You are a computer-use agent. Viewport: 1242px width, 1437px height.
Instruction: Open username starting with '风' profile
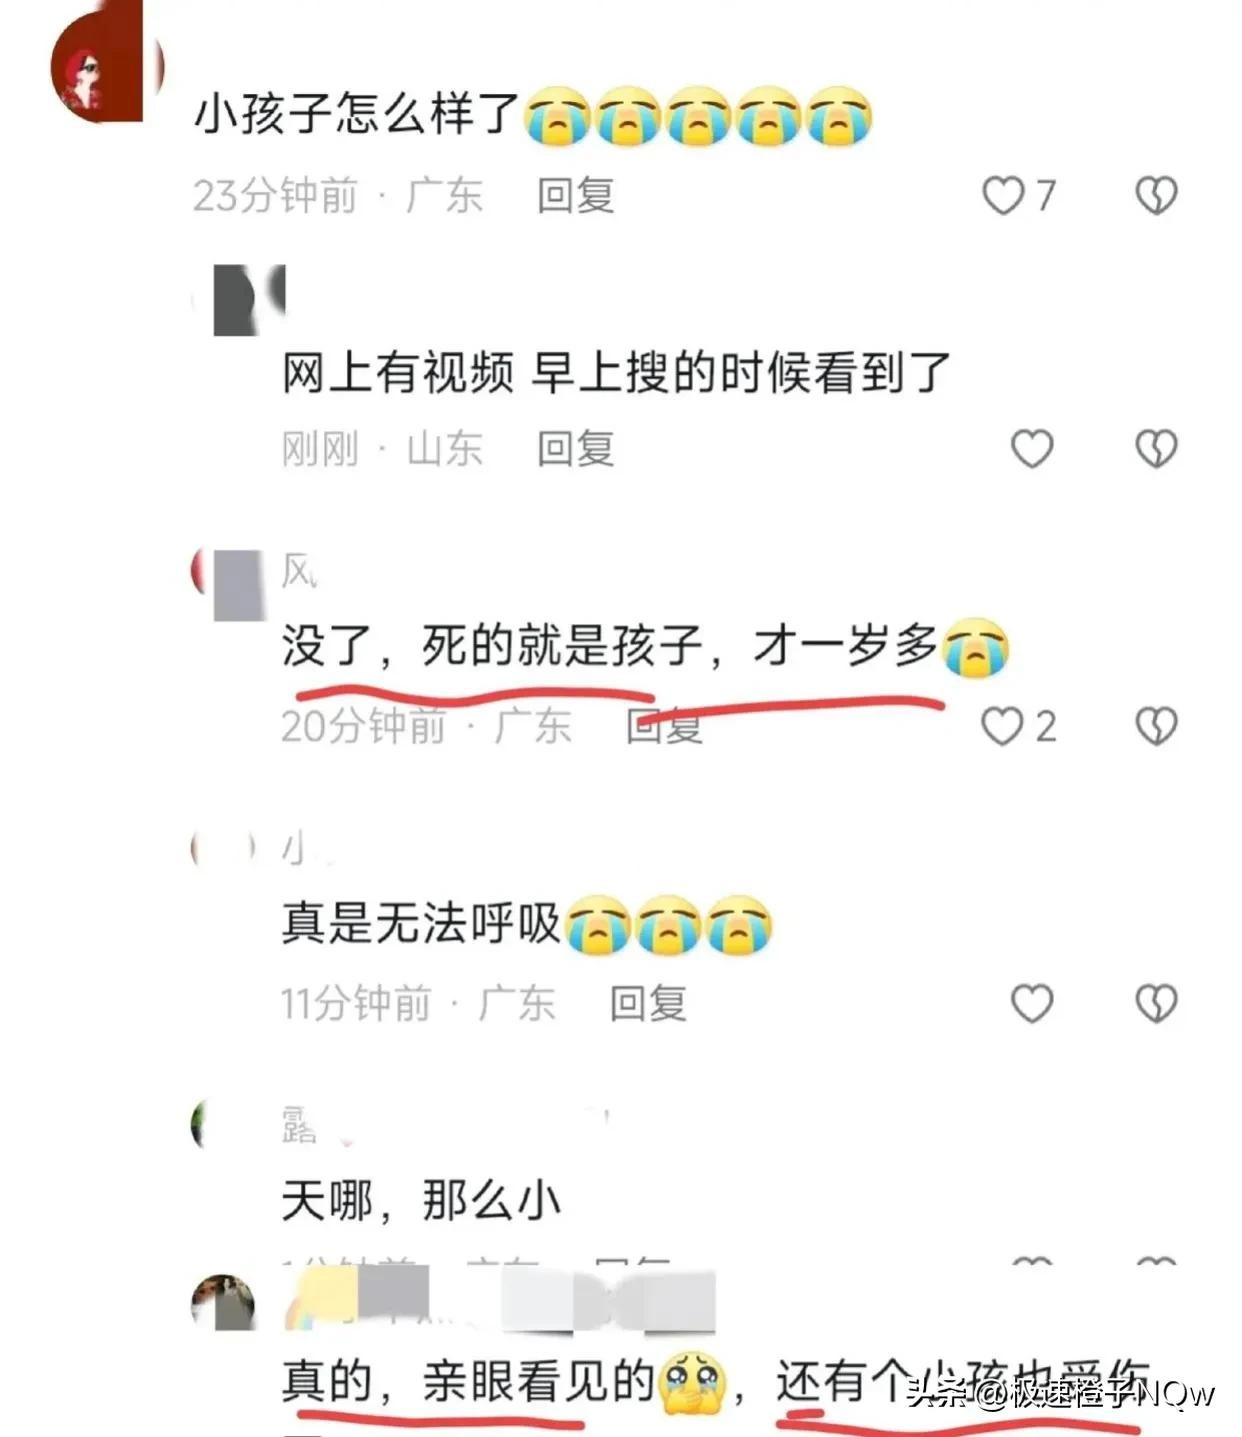pos(299,571)
